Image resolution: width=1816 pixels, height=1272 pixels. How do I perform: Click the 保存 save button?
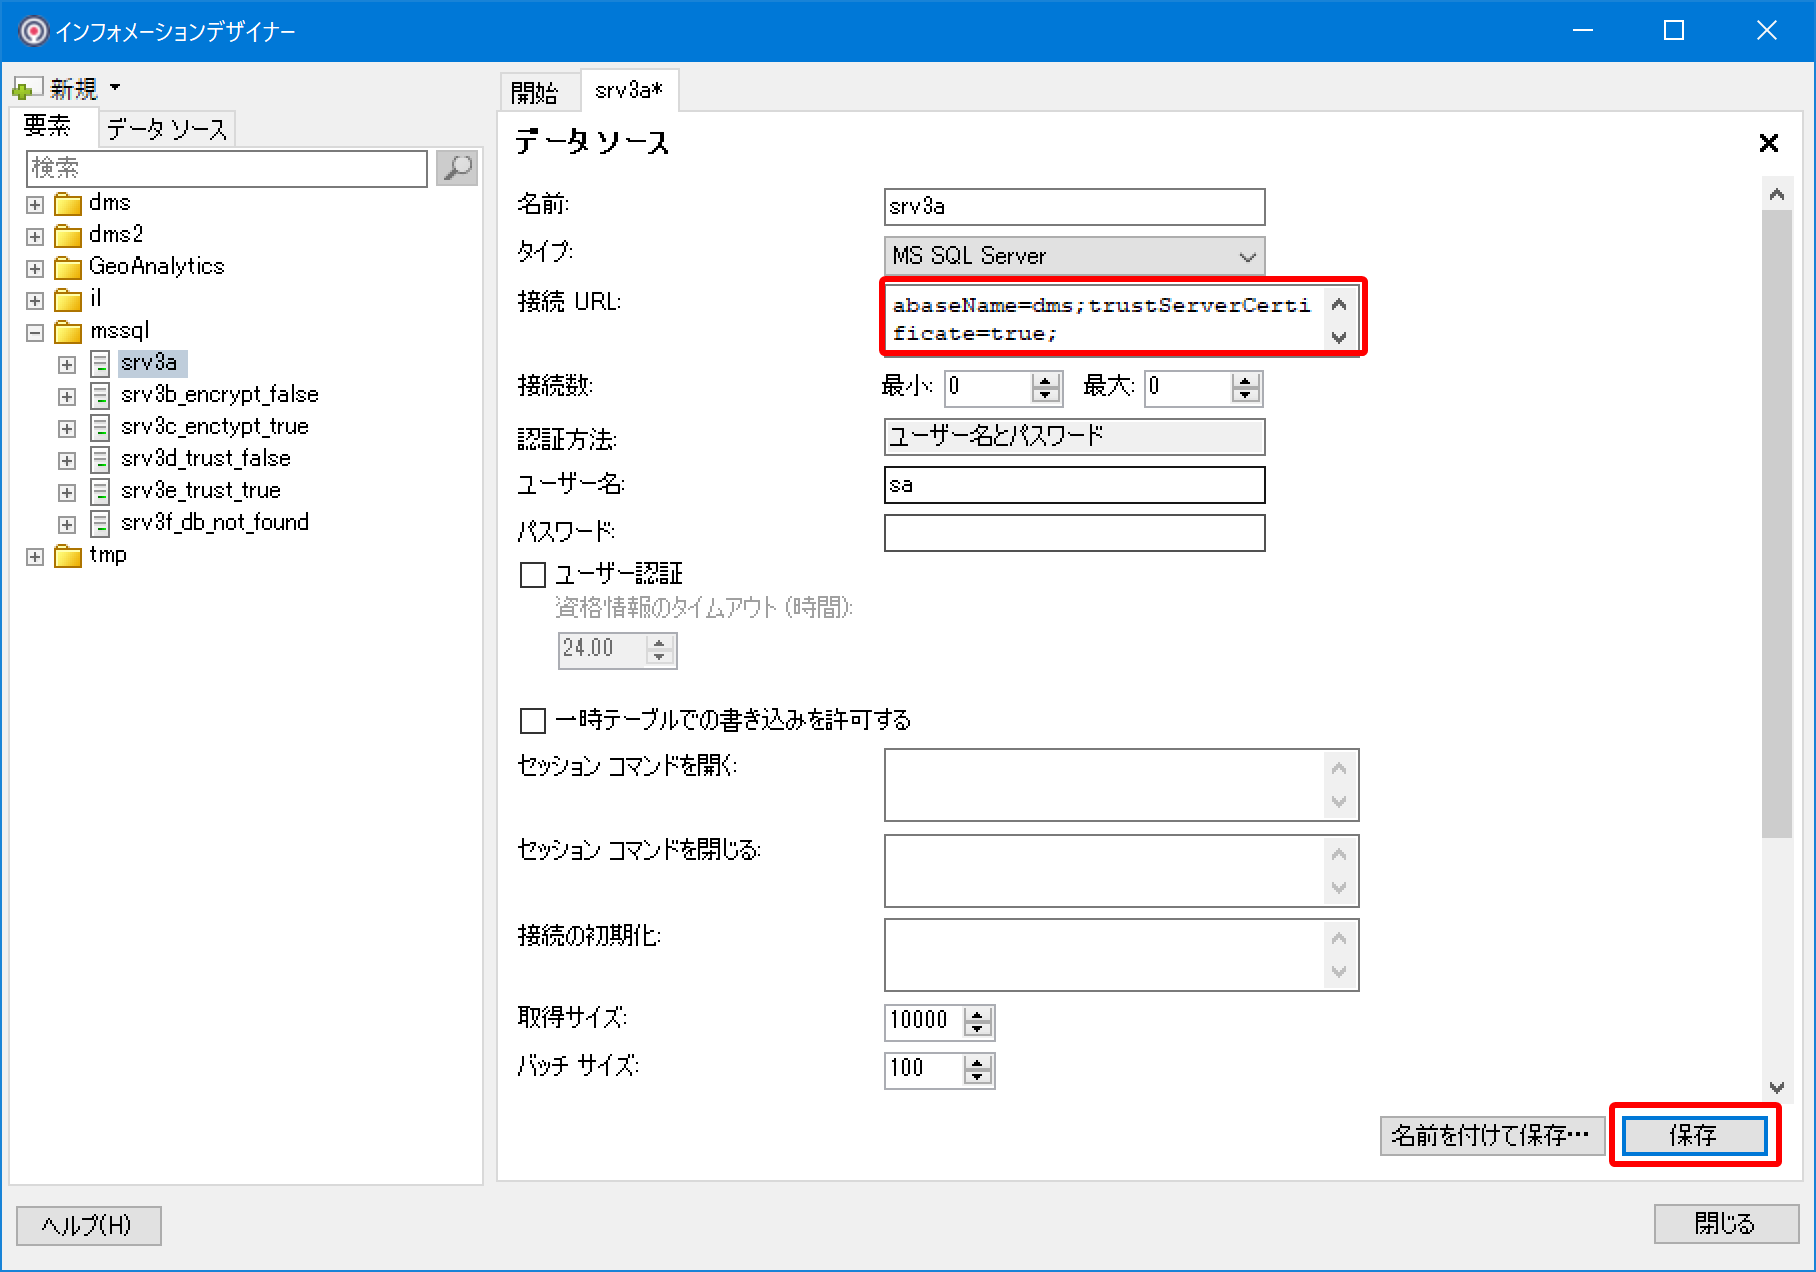coord(1694,1135)
